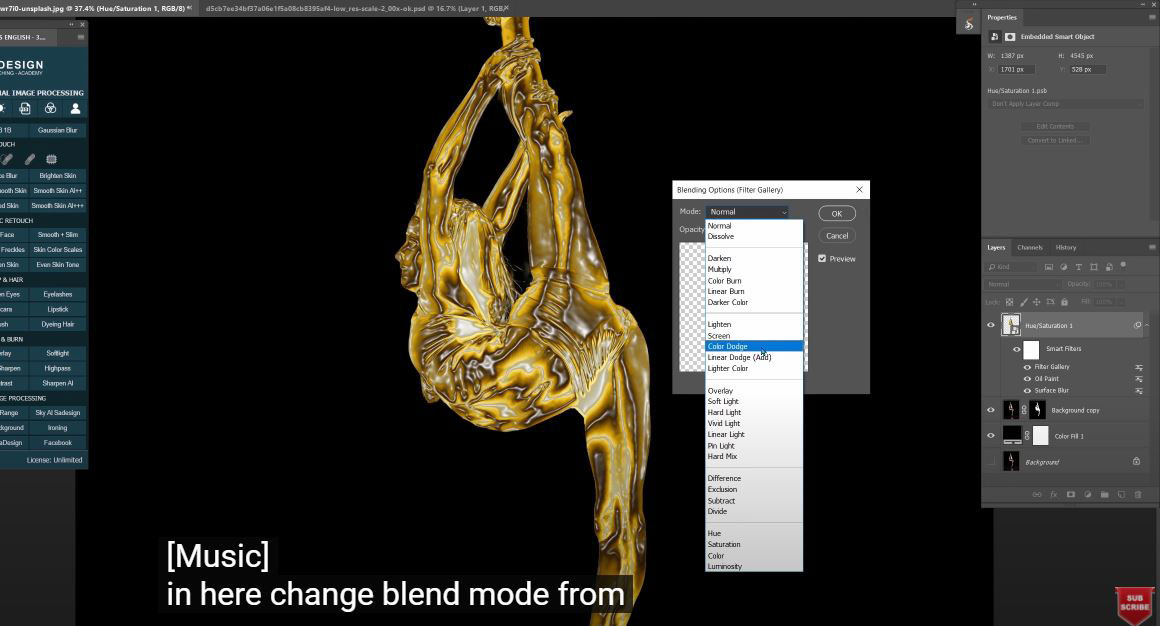Select Color Dodge from blend mode list

coord(728,346)
